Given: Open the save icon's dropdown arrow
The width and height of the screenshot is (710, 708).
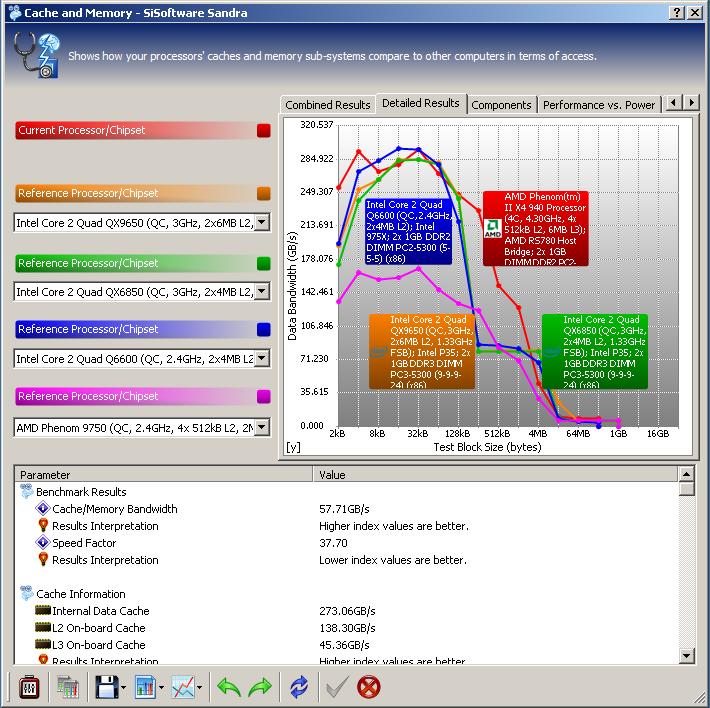Looking at the screenshot, I should 124,688.
